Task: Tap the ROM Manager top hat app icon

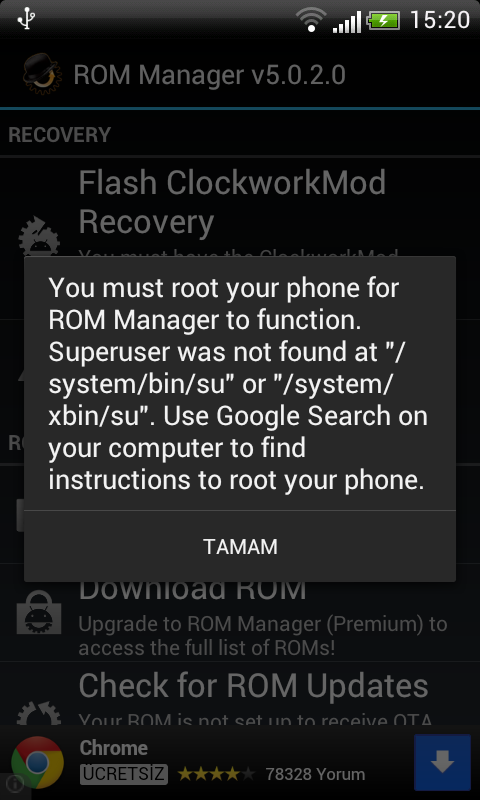Action: [42, 74]
